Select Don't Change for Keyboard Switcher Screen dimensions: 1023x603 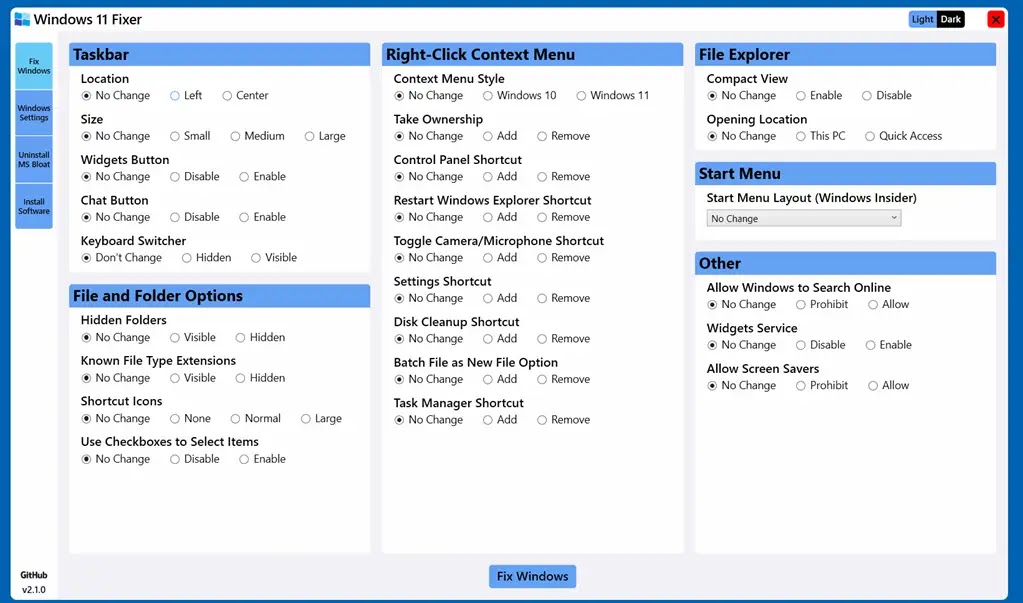[x=121, y=257]
